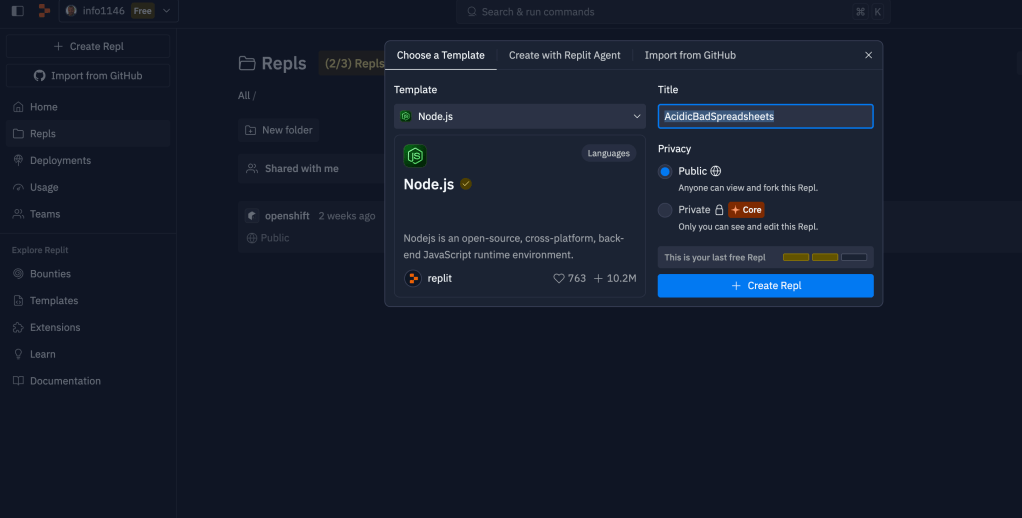1022x518 pixels.
Task: Click the Usage gauge icon
Action: 18,187
